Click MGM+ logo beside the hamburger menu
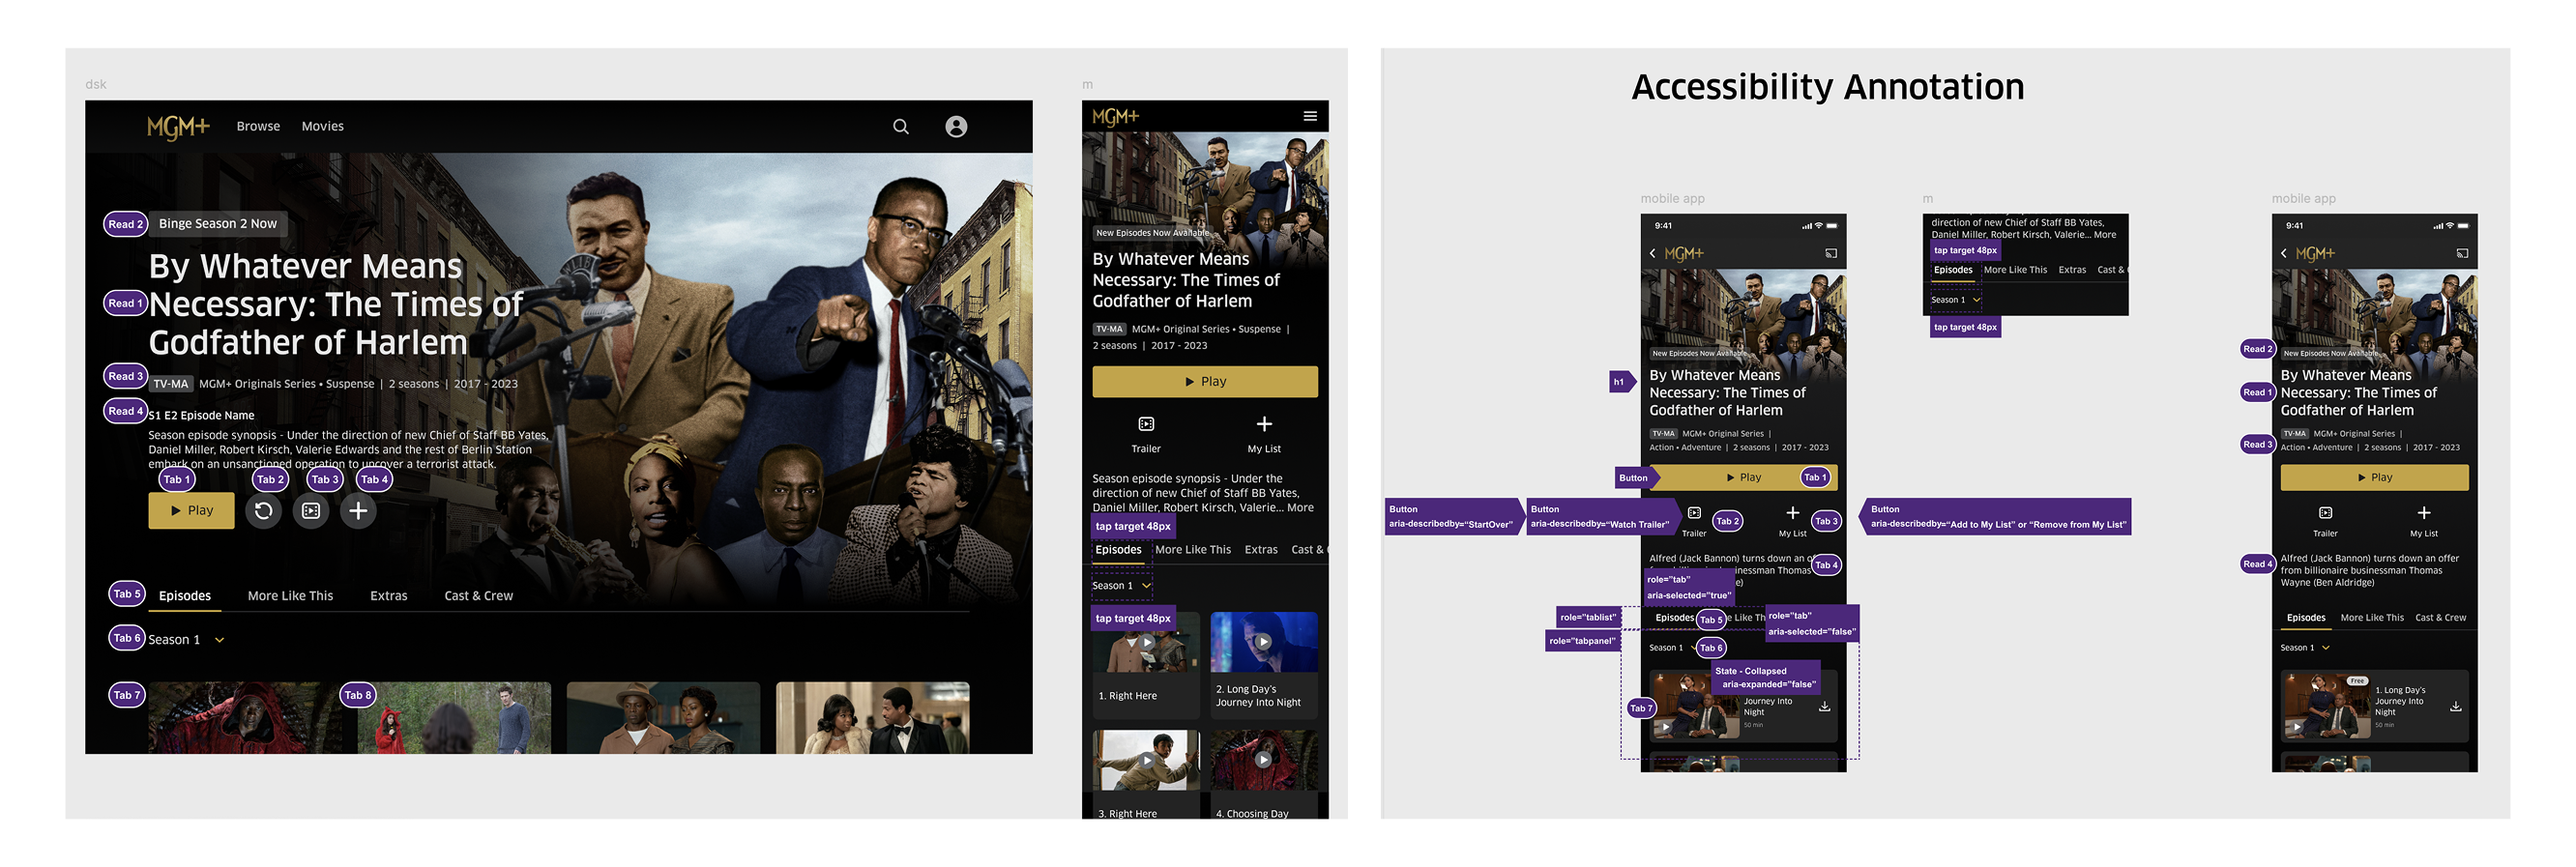The height and width of the screenshot is (867, 2576). [1115, 117]
